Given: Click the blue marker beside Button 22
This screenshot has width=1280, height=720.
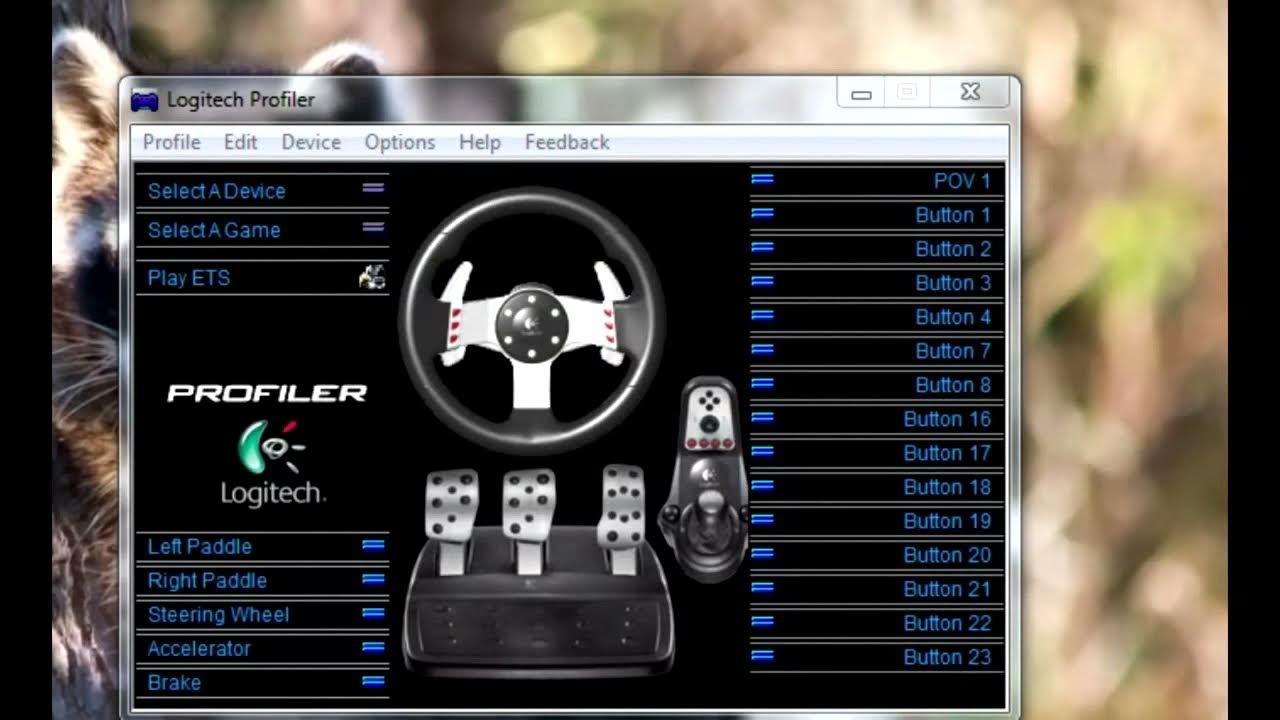Looking at the screenshot, I should tap(762, 621).
